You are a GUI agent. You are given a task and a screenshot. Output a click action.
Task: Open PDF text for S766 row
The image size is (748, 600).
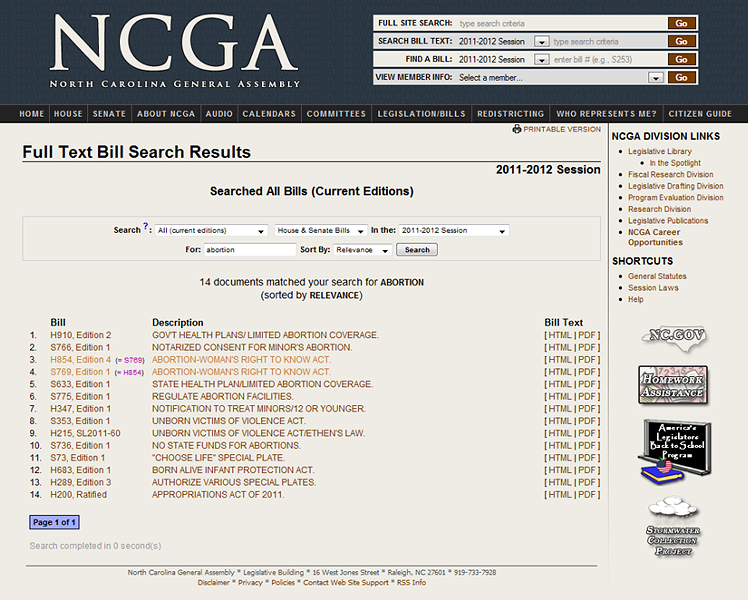(x=587, y=348)
